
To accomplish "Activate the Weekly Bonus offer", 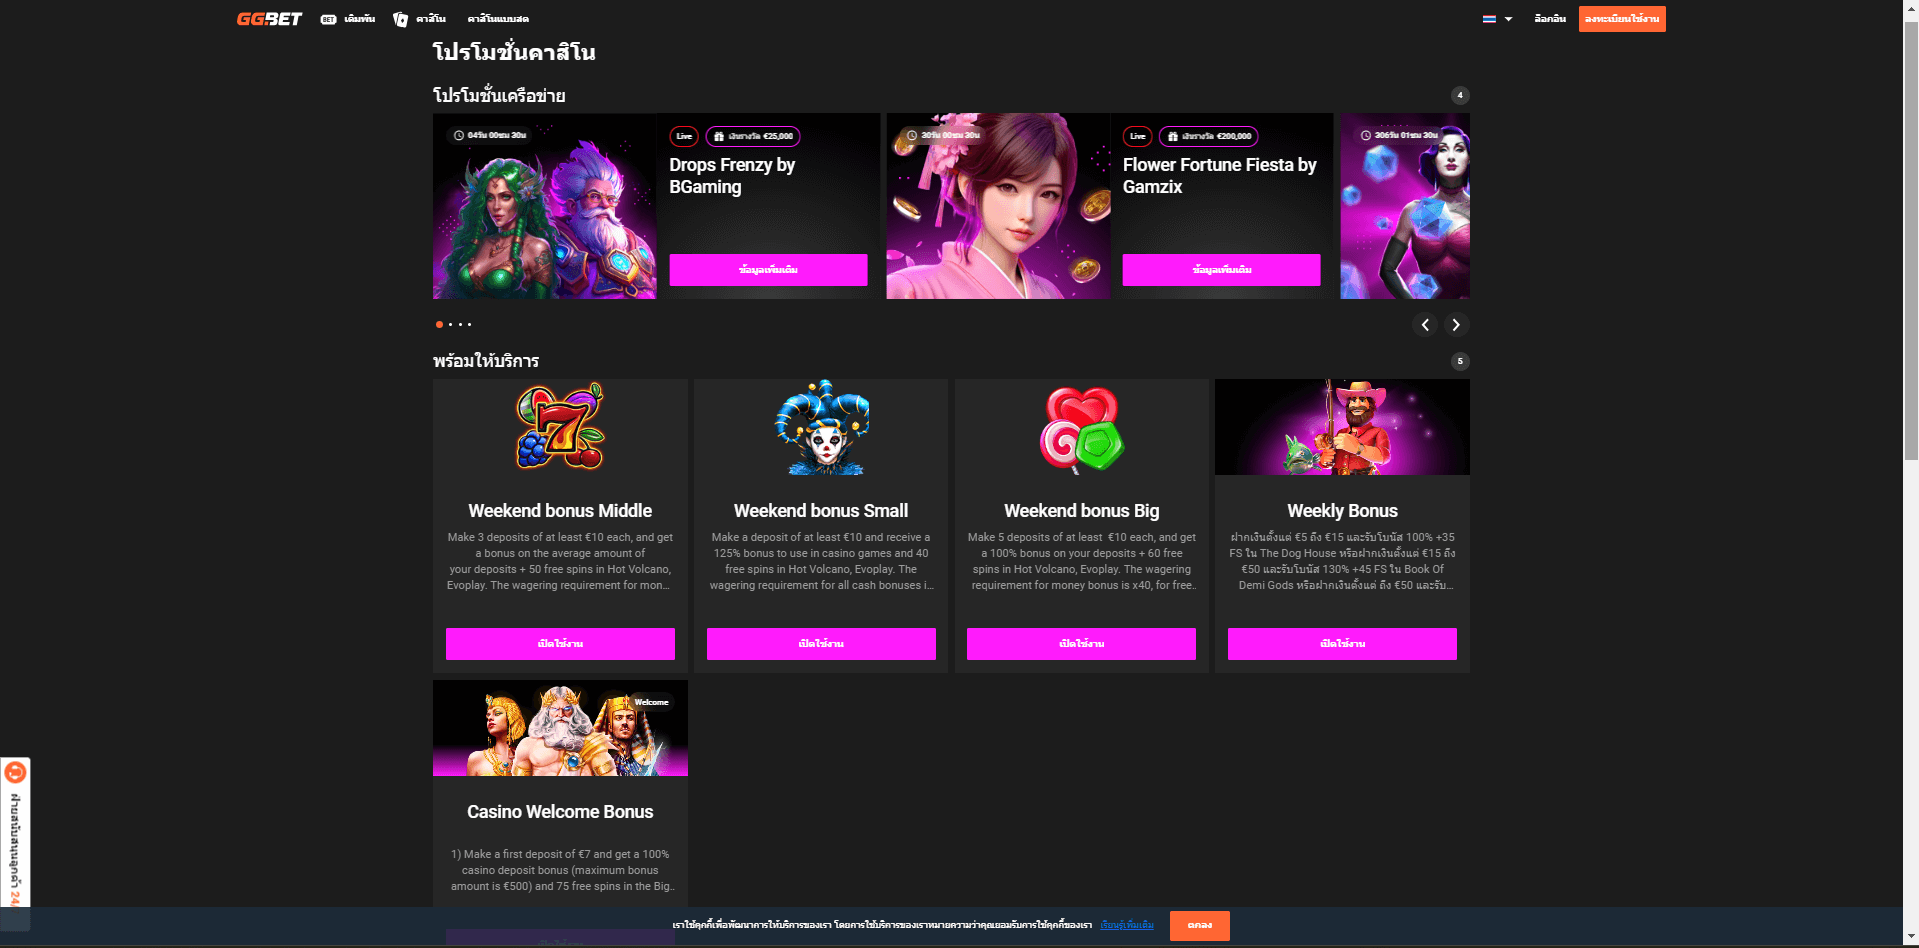I will [1342, 644].
